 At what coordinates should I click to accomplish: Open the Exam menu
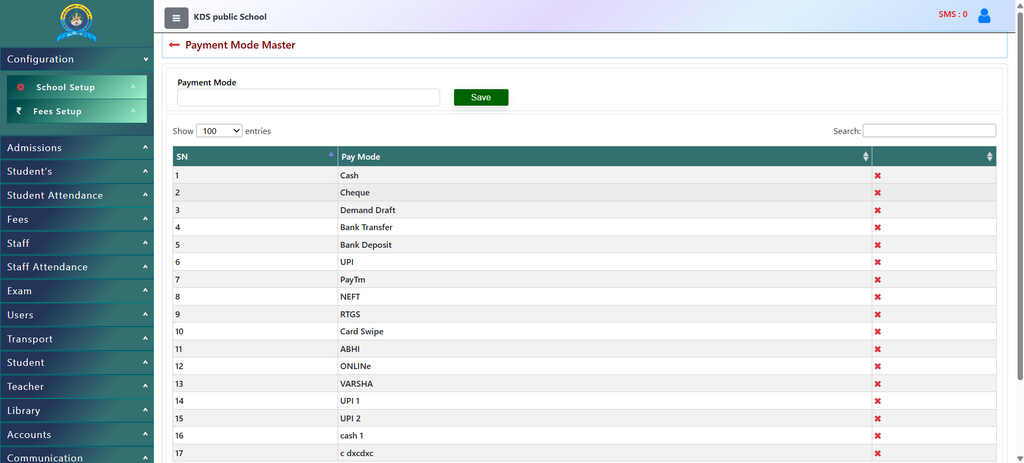[x=76, y=291]
